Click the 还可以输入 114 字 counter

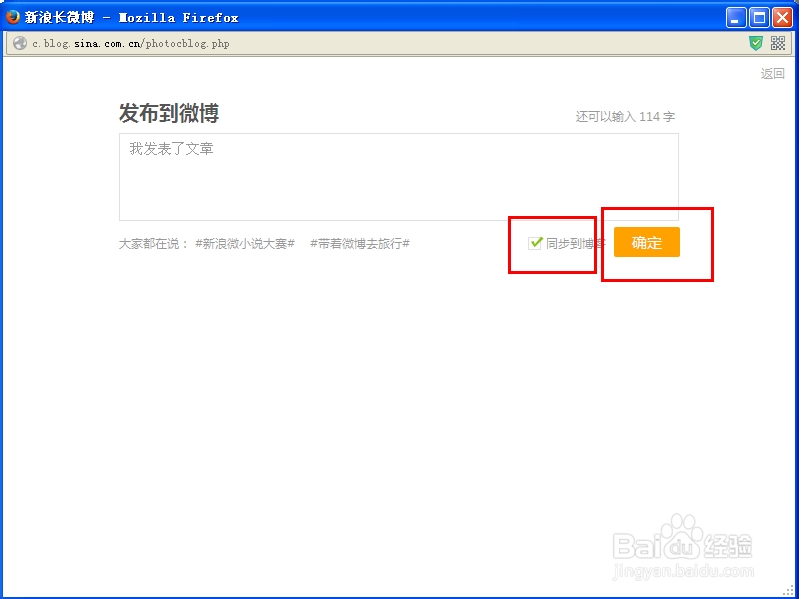[625, 117]
